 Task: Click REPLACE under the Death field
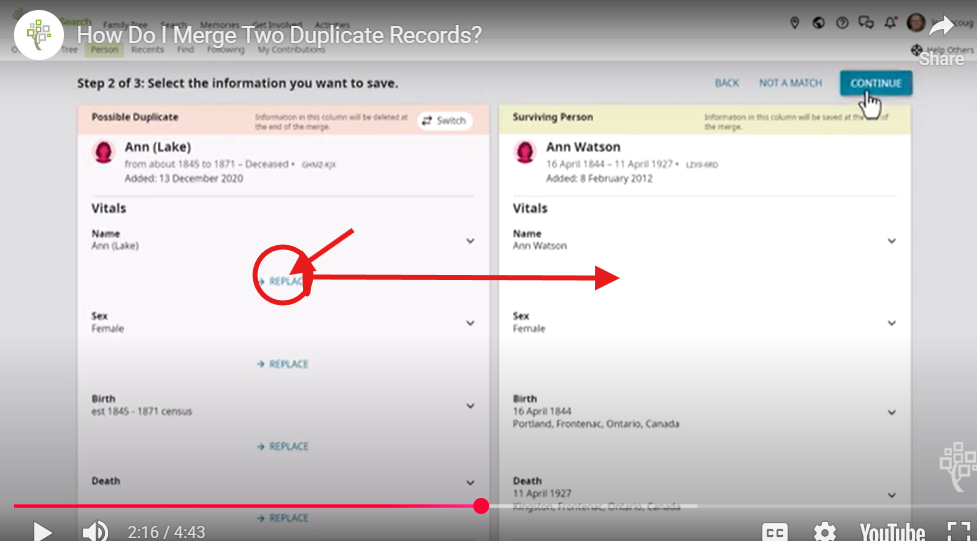click(x=283, y=518)
